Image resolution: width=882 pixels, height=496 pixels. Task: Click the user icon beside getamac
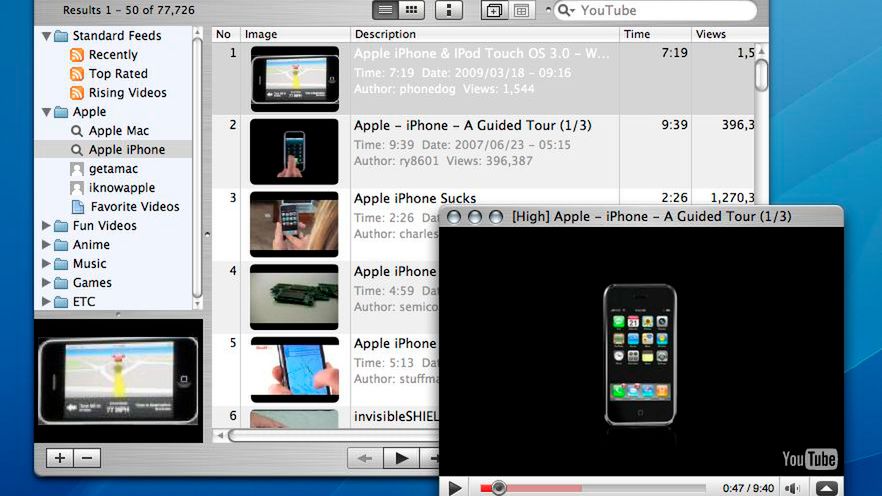click(x=77, y=169)
